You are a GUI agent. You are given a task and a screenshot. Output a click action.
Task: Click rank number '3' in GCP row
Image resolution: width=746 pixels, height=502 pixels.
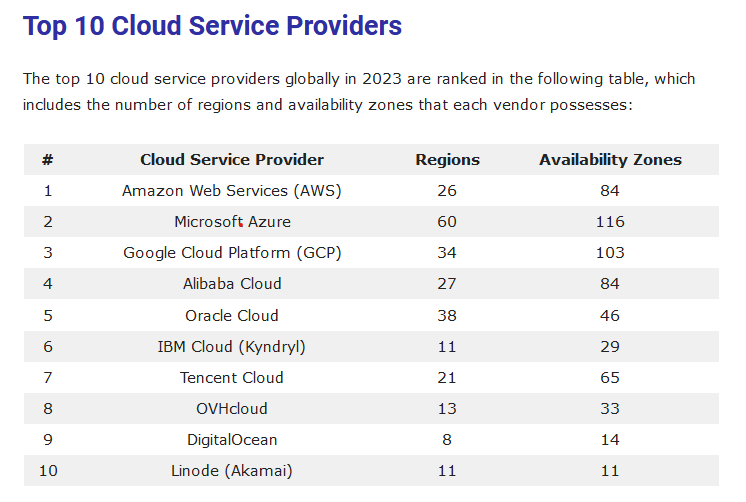(x=48, y=253)
